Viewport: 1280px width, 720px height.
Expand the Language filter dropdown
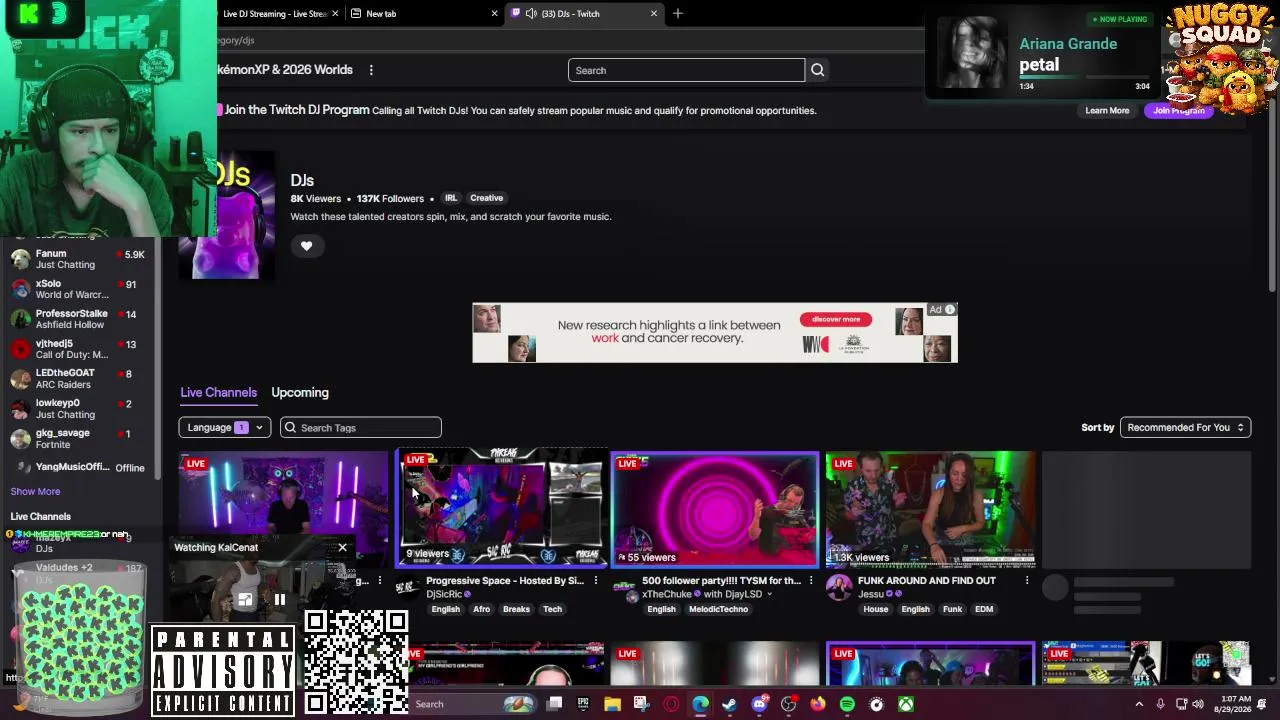(x=225, y=428)
